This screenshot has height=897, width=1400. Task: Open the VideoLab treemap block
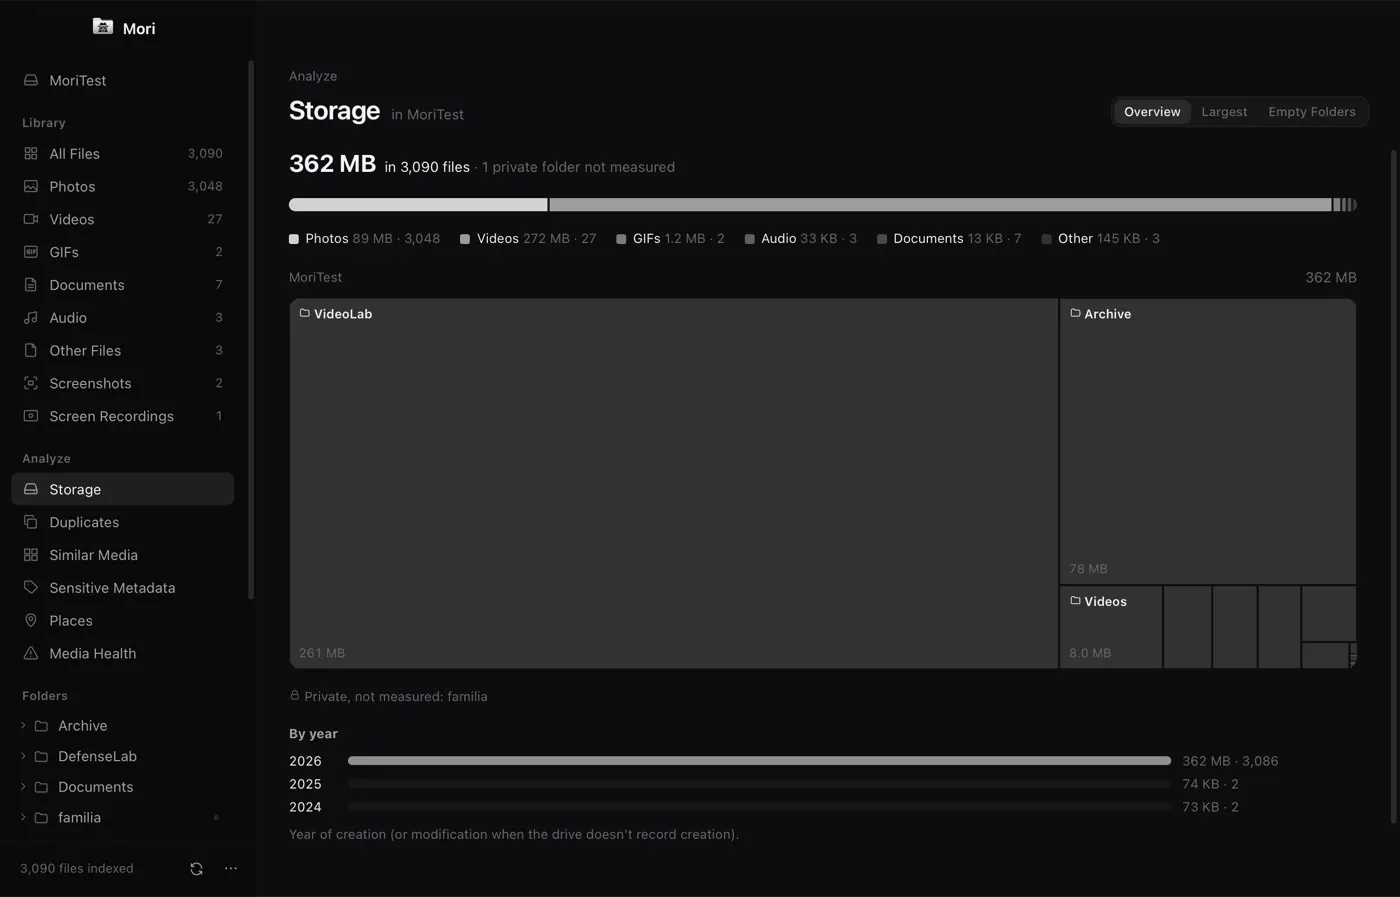coord(674,483)
